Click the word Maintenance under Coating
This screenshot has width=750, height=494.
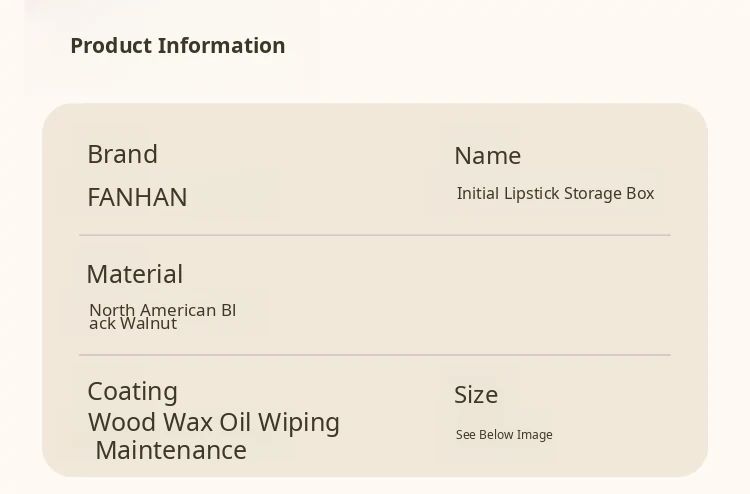171,450
